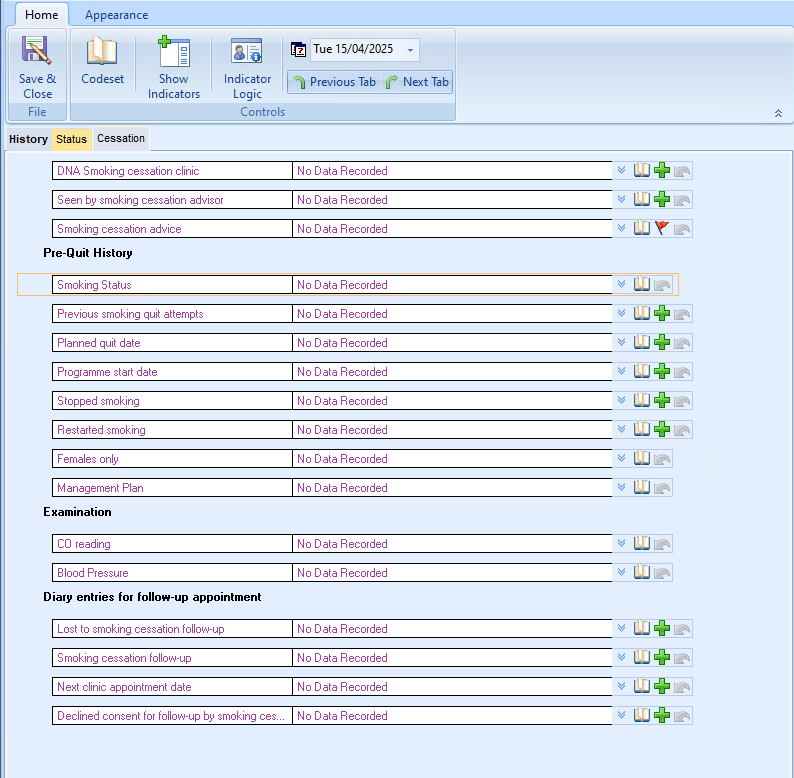Add entry for Smoking cessation follow-up
Viewport: 794px width, 778px height.
point(662,657)
